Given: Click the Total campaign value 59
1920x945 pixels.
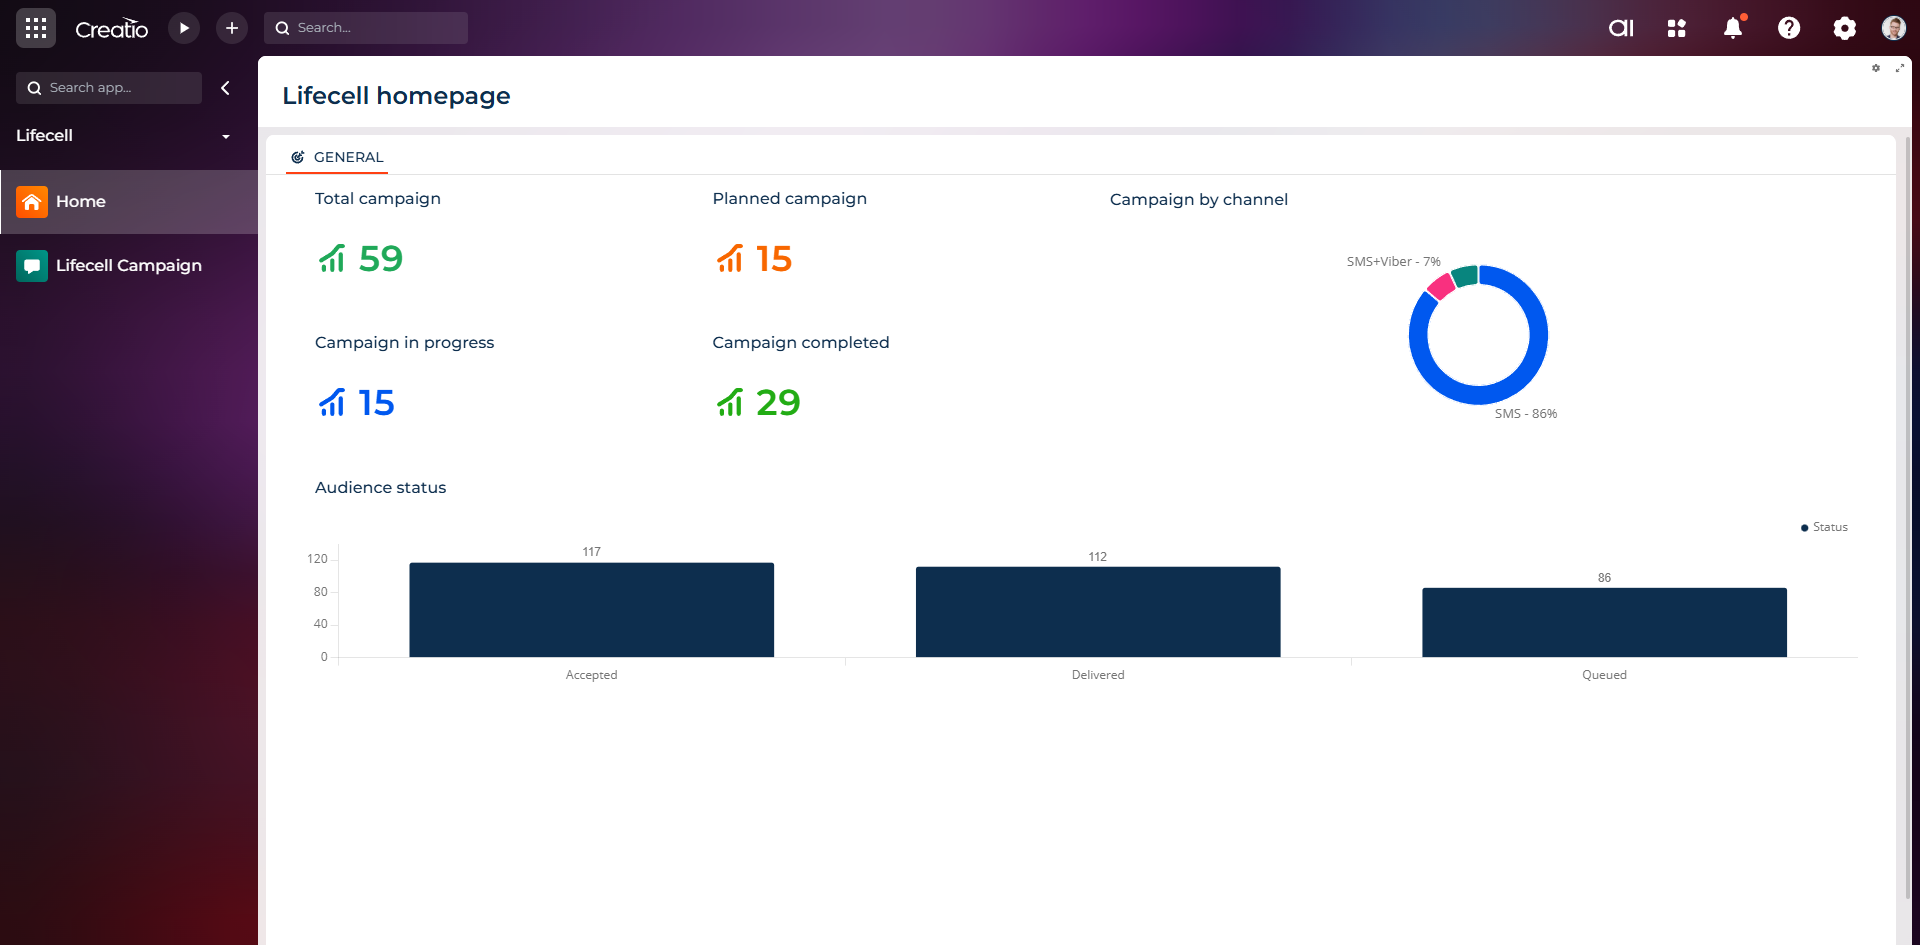Looking at the screenshot, I should [x=381, y=259].
